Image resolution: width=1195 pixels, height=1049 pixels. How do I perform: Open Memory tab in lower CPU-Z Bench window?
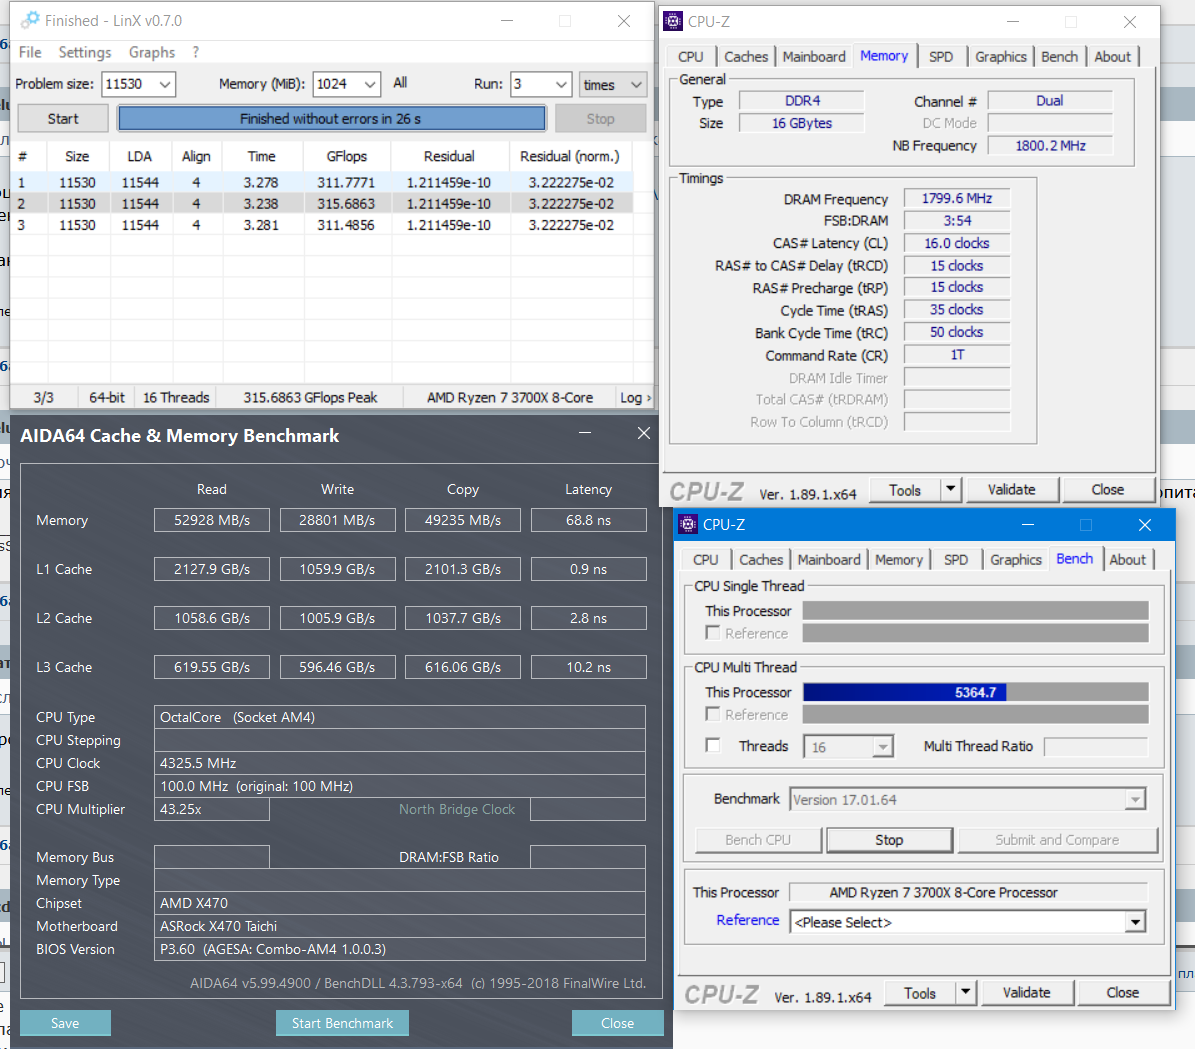899,560
